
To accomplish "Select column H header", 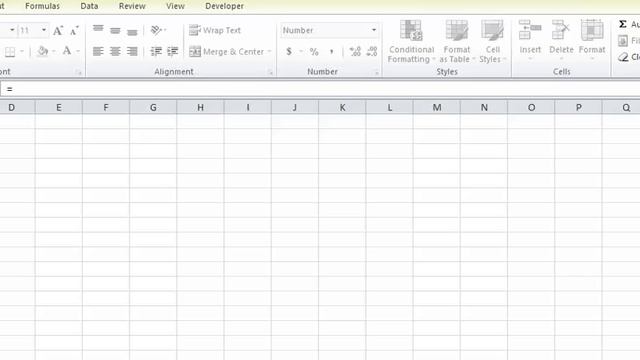I will click(x=200, y=107).
